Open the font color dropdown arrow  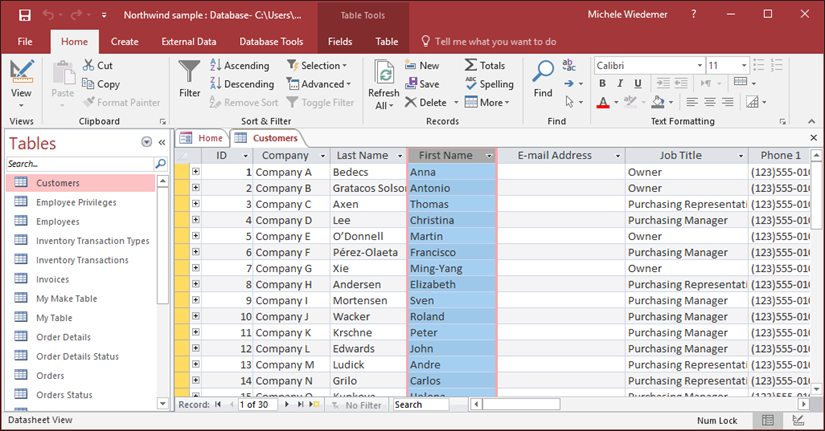coord(616,102)
